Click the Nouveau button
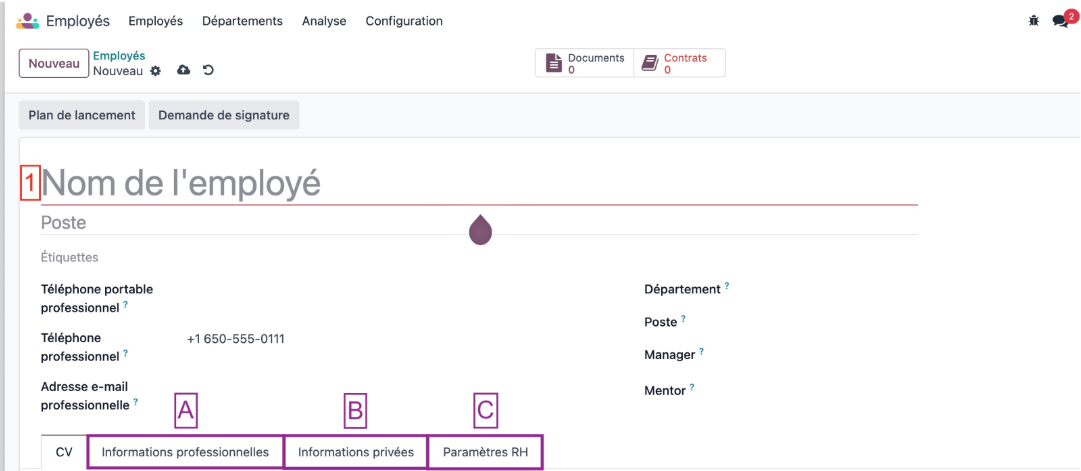The height and width of the screenshot is (471, 1081). click(54, 63)
